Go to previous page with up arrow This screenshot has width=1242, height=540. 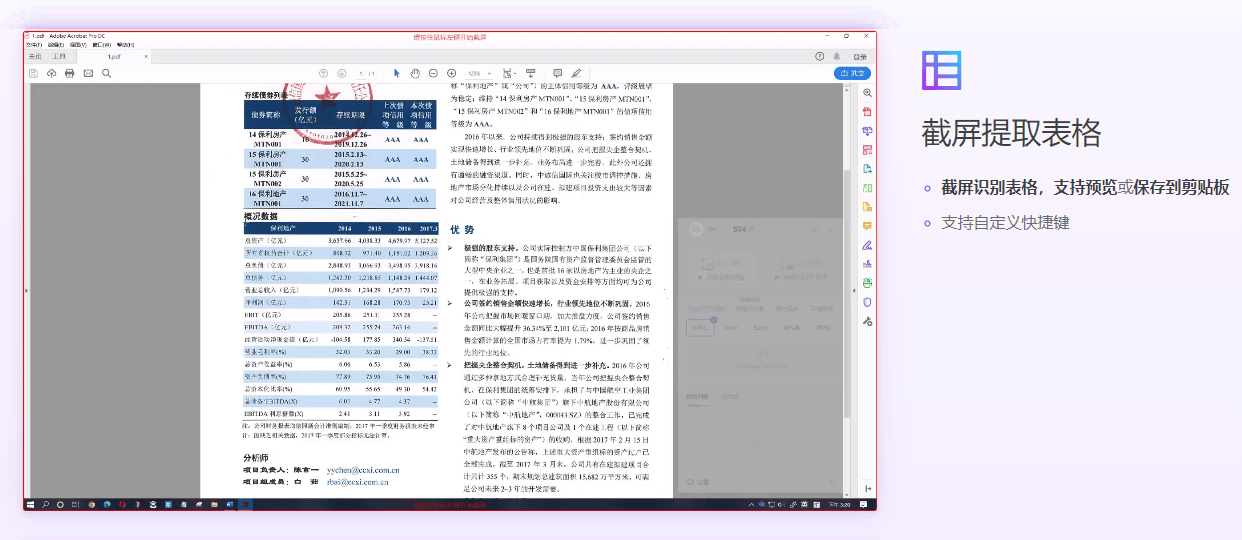323,73
